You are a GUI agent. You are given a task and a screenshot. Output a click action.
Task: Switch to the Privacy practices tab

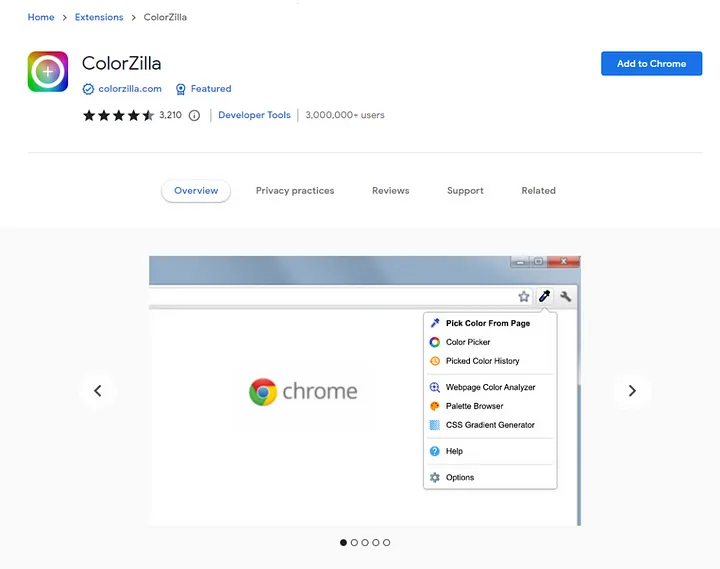point(295,191)
